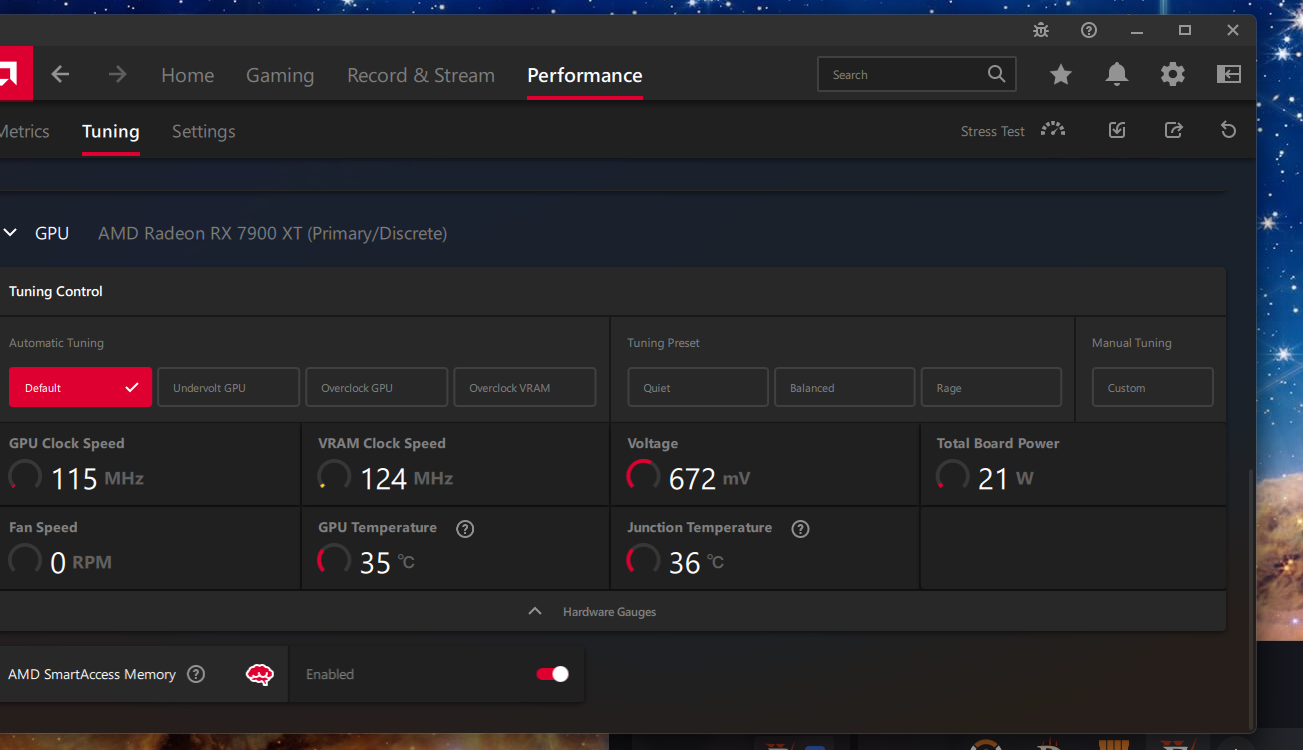Viewport: 1303px width, 750px height.
Task: Open the Home tab
Action: (188, 75)
